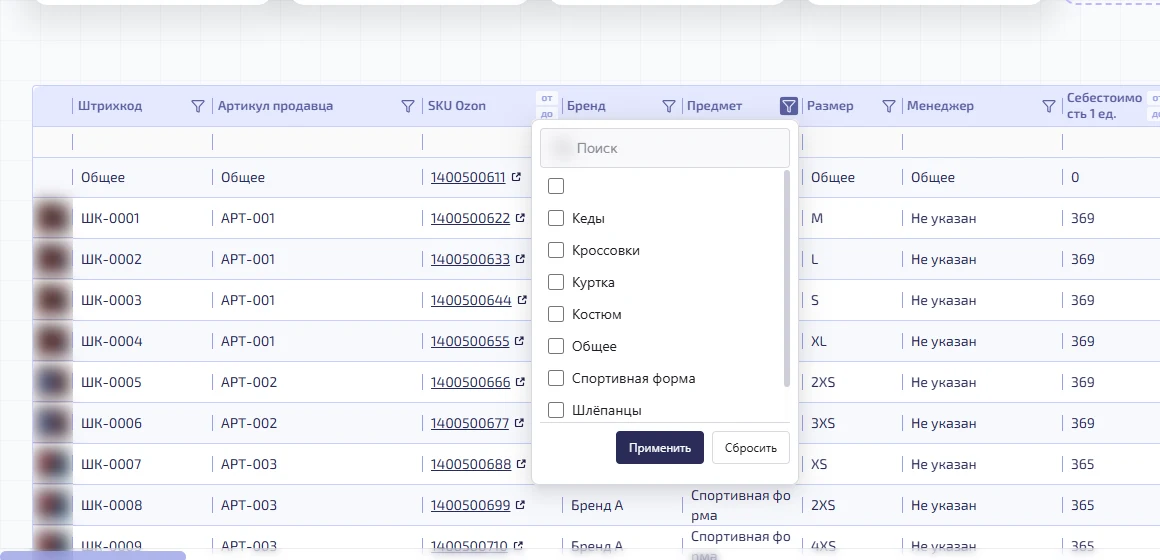1160x560 pixels.
Task: Open the filter for the Штрихкод column
Action: 198,107
